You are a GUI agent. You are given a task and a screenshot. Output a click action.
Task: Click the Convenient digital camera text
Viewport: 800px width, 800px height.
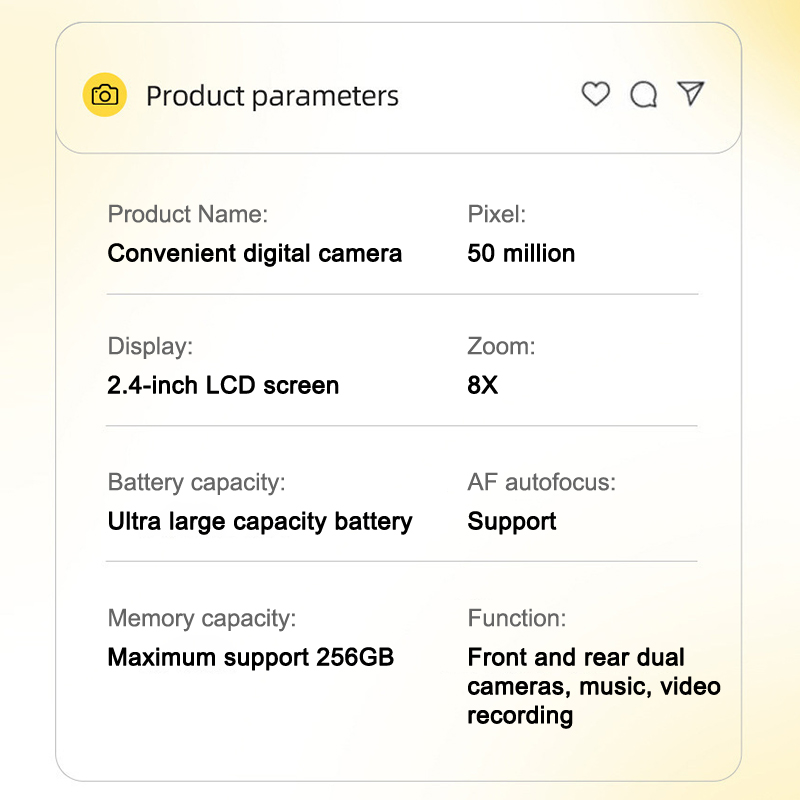coord(254,253)
